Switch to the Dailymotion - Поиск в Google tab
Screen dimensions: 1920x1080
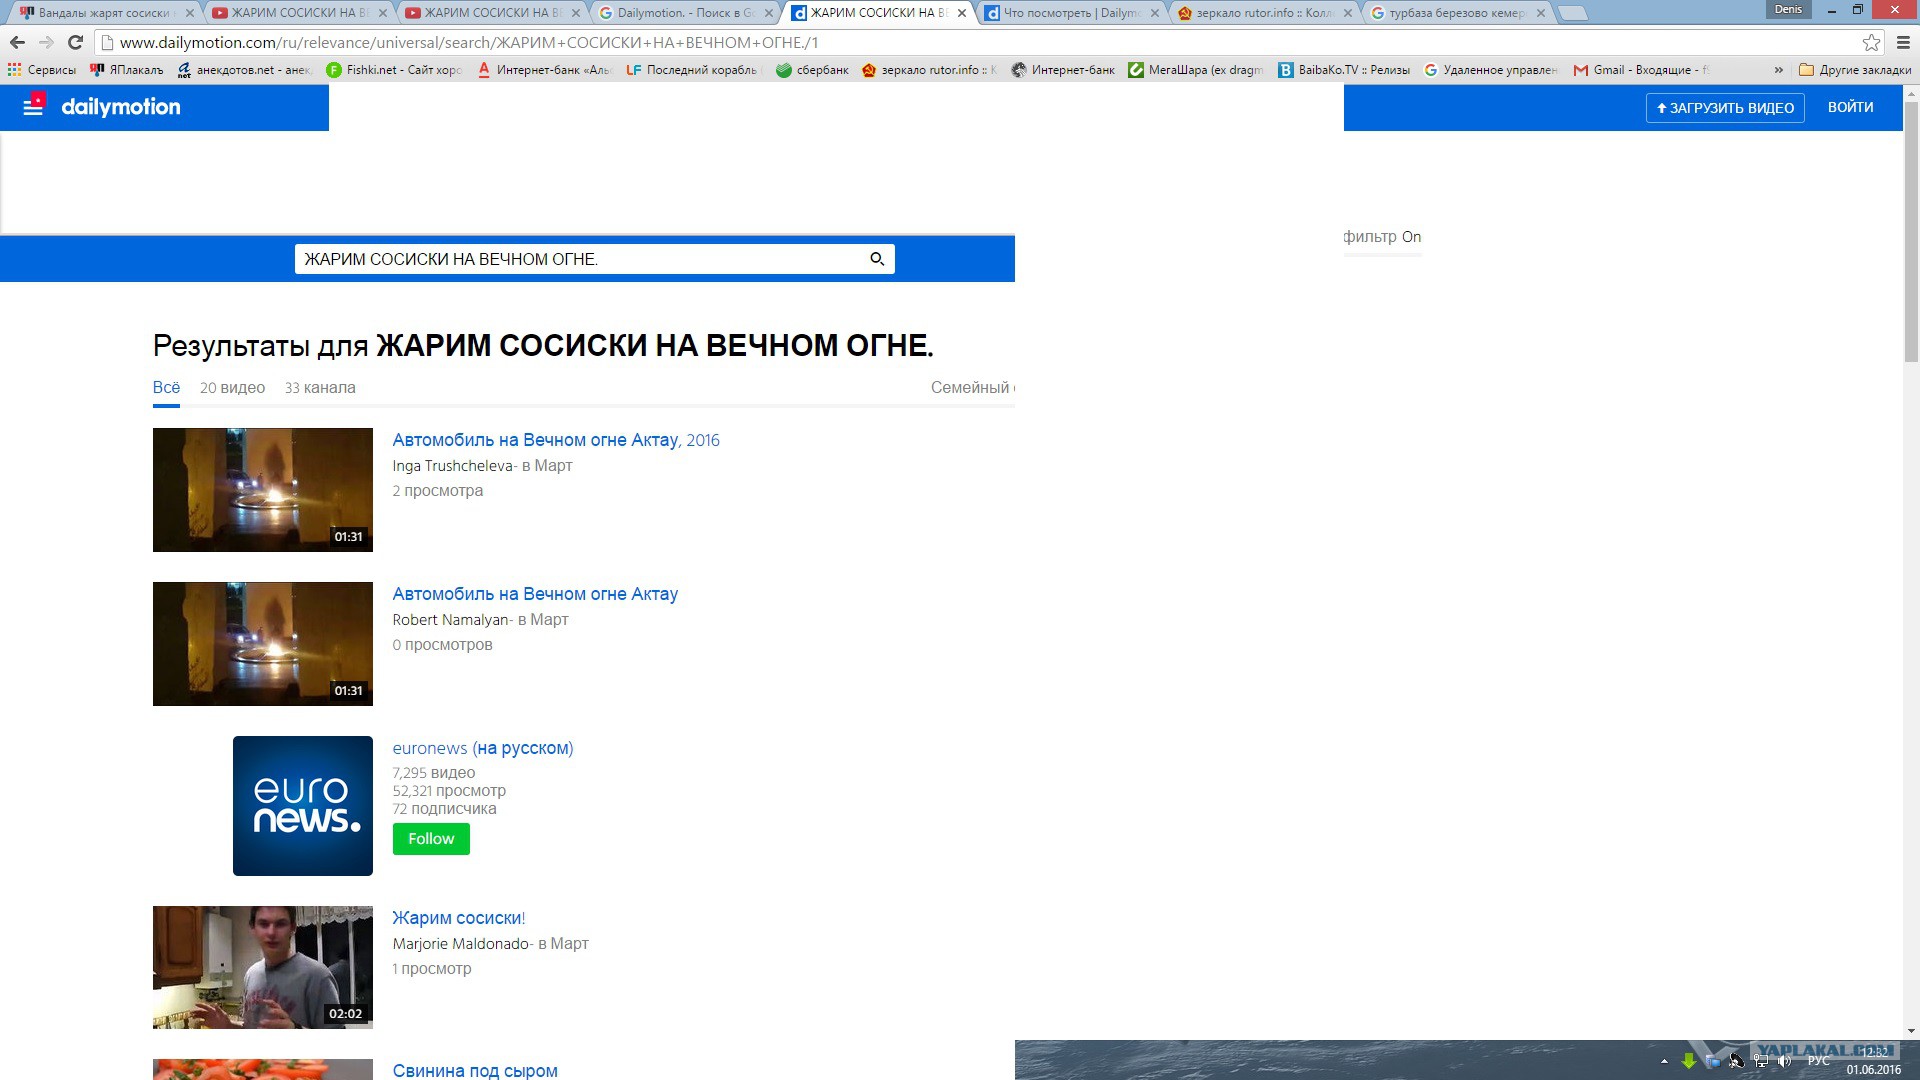point(685,13)
